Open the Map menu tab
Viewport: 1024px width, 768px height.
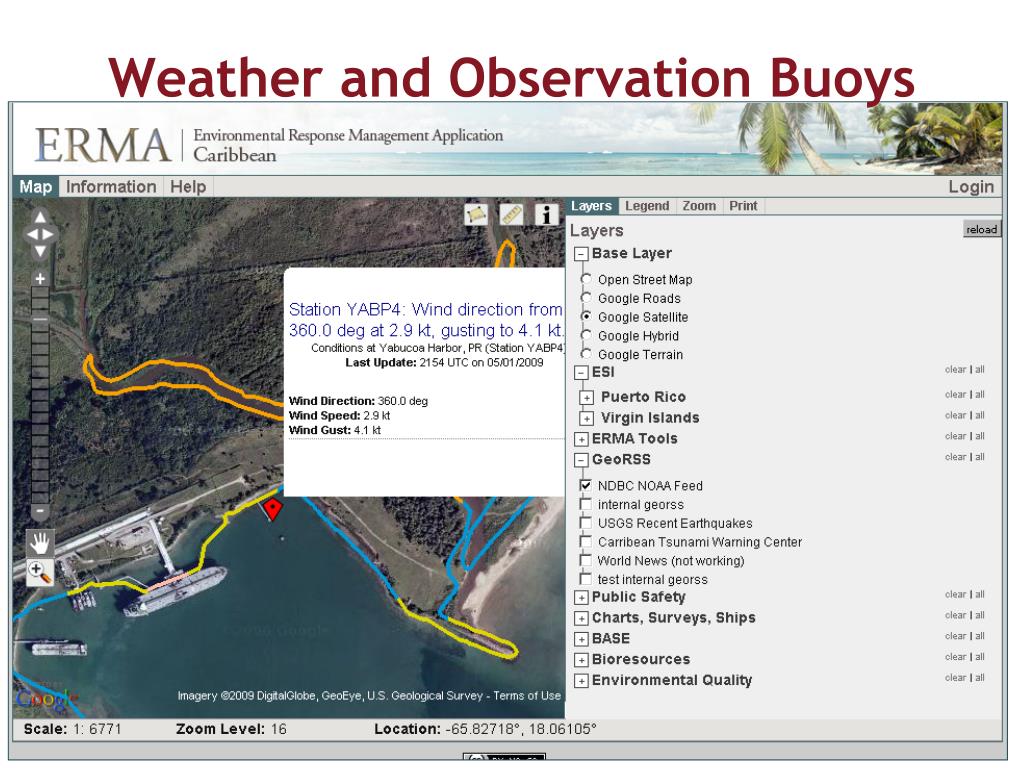(x=36, y=187)
